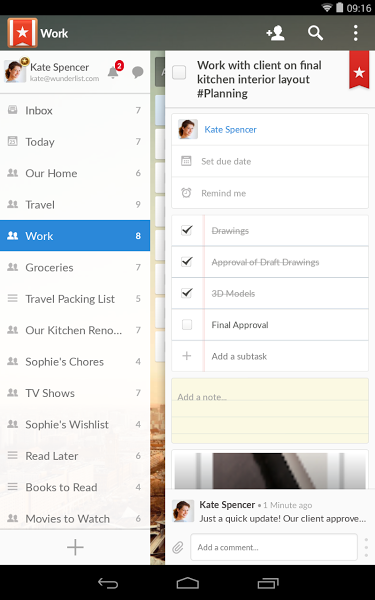Open Set due date picker
Viewport: 375px width, 600px height.
pyautogui.click(x=270, y=161)
